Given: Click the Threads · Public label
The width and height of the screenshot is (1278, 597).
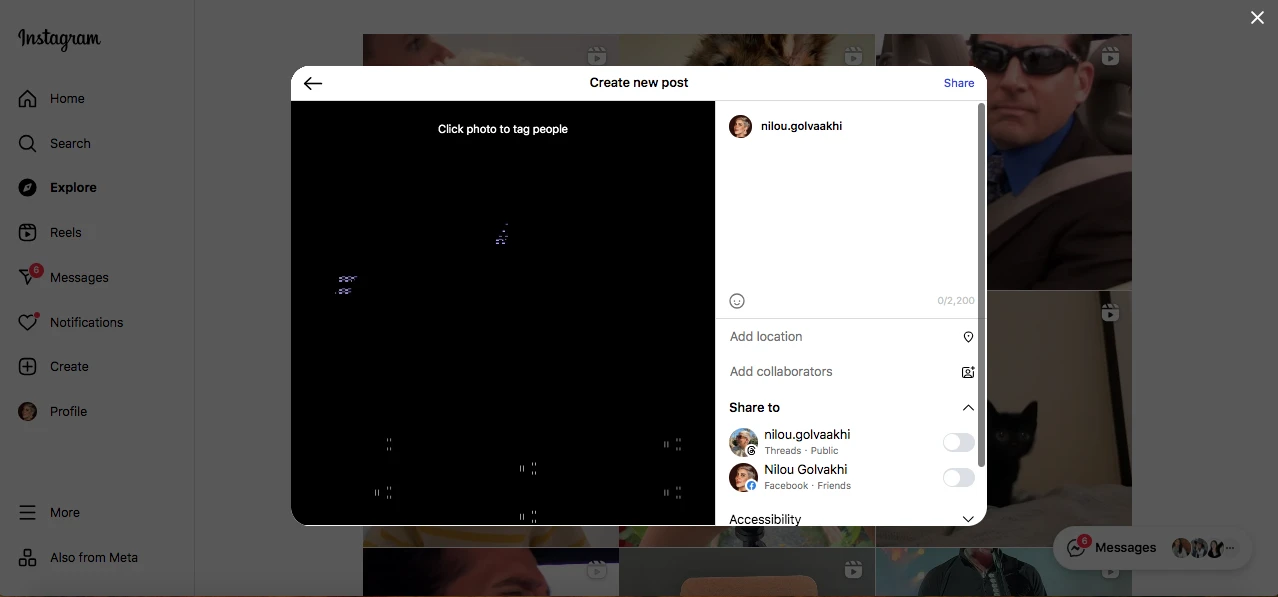Looking at the screenshot, I should pos(801,451).
